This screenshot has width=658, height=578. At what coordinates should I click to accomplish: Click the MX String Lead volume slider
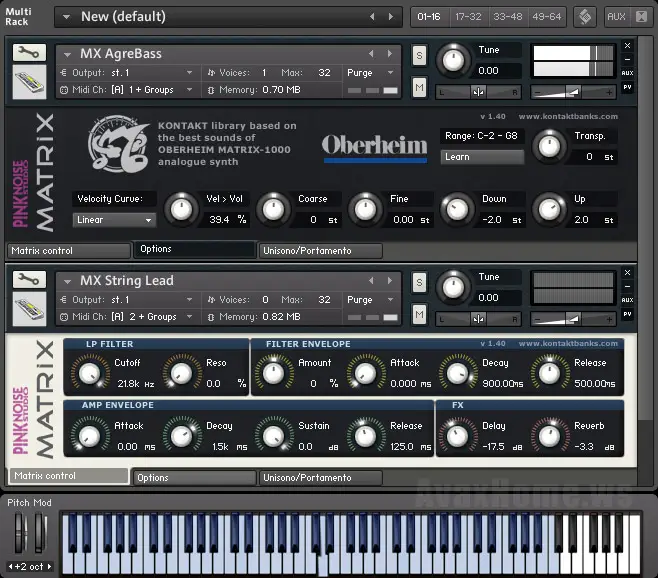pyautogui.click(x=573, y=319)
